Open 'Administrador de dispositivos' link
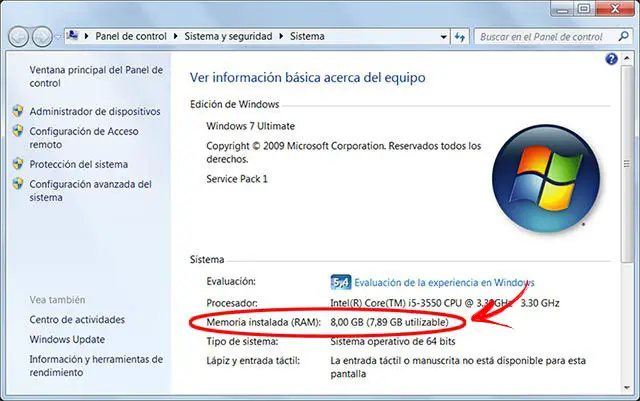Screen dimensions: 640x401 click(95, 111)
